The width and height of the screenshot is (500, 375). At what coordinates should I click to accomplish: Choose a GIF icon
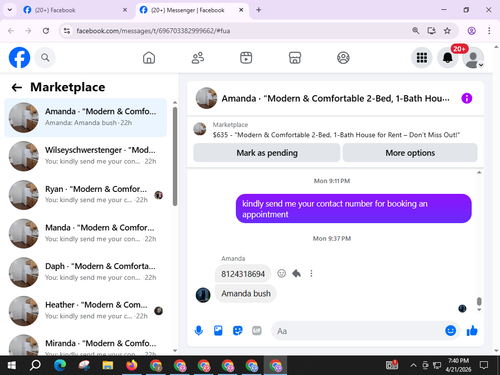pos(257,331)
